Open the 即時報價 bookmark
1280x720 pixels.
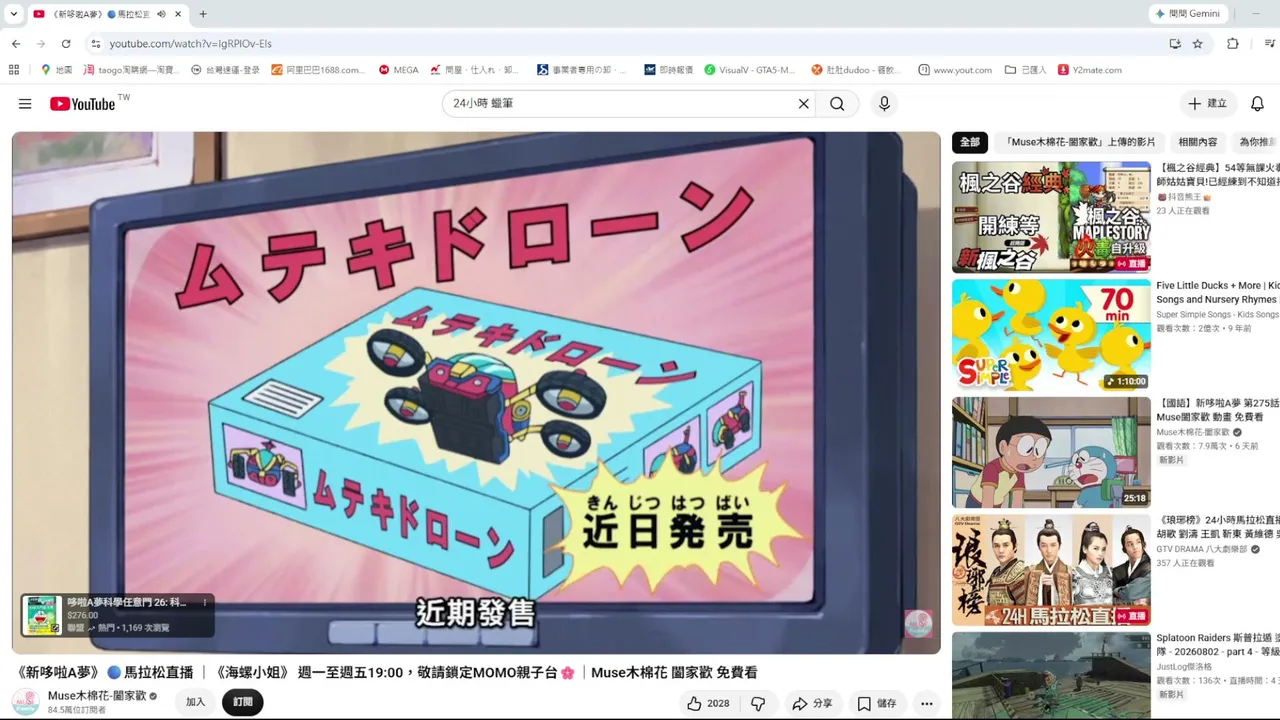tap(669, 70)
